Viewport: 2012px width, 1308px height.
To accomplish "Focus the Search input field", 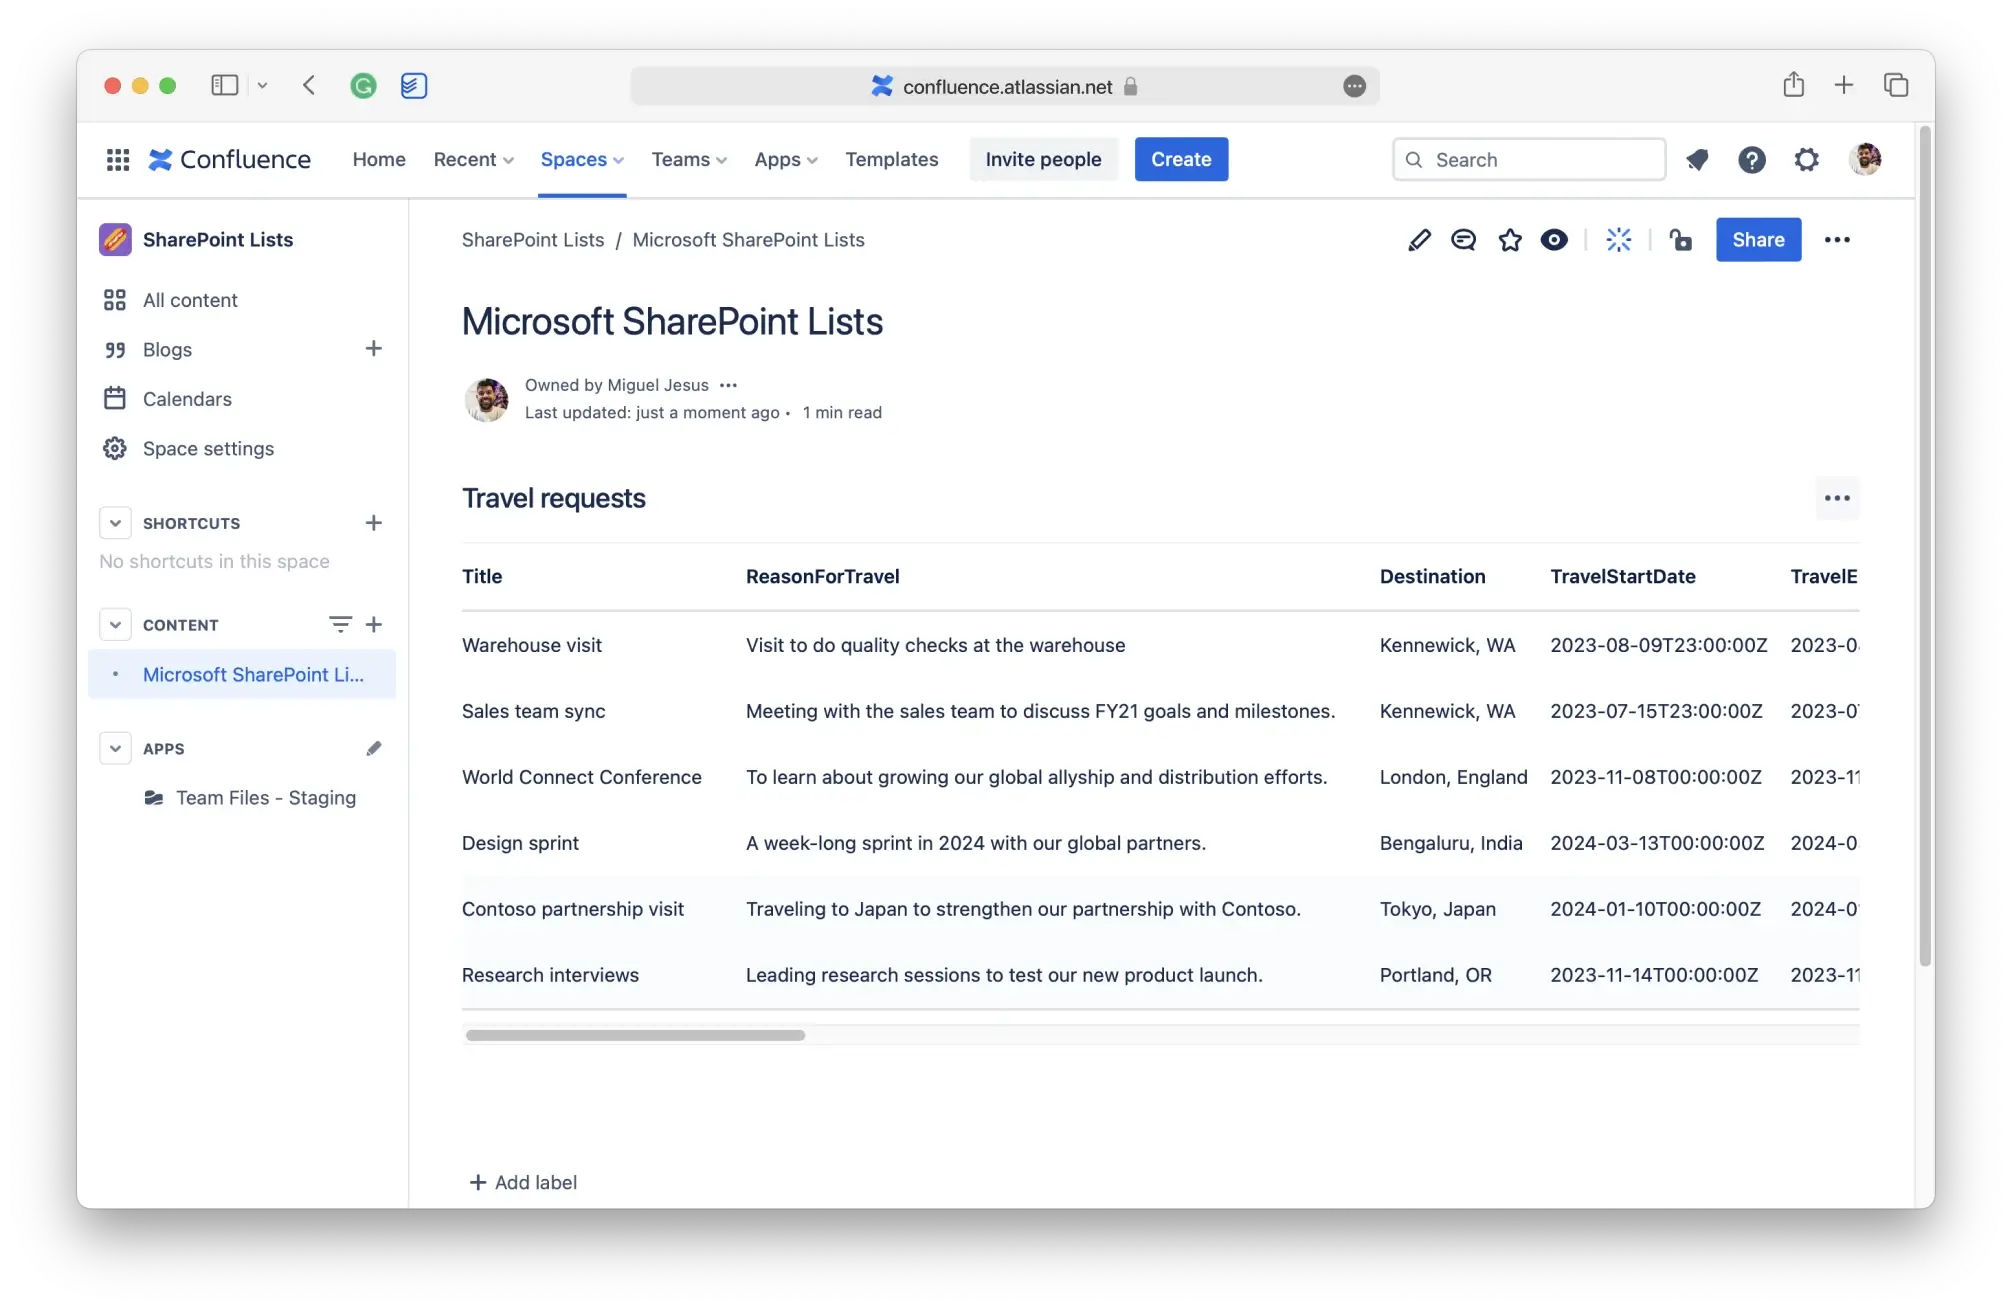I will click(1529, 160).
